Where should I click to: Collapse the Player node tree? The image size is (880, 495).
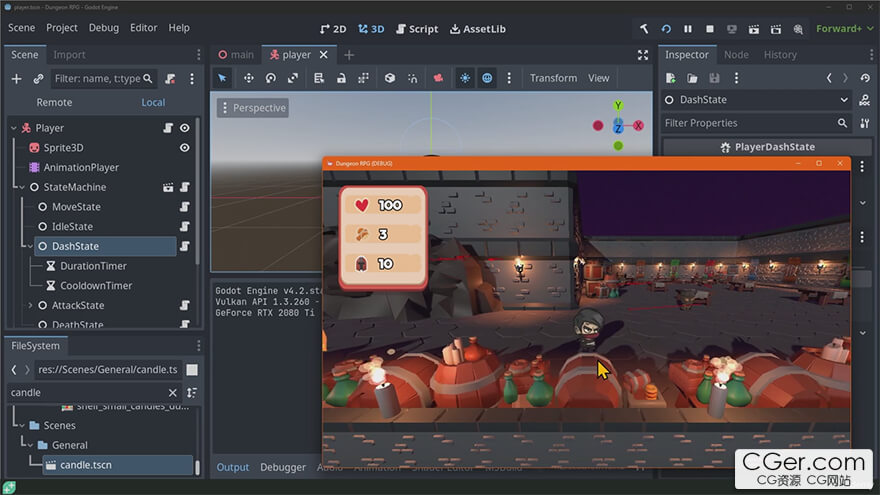(x=13, y=128)
